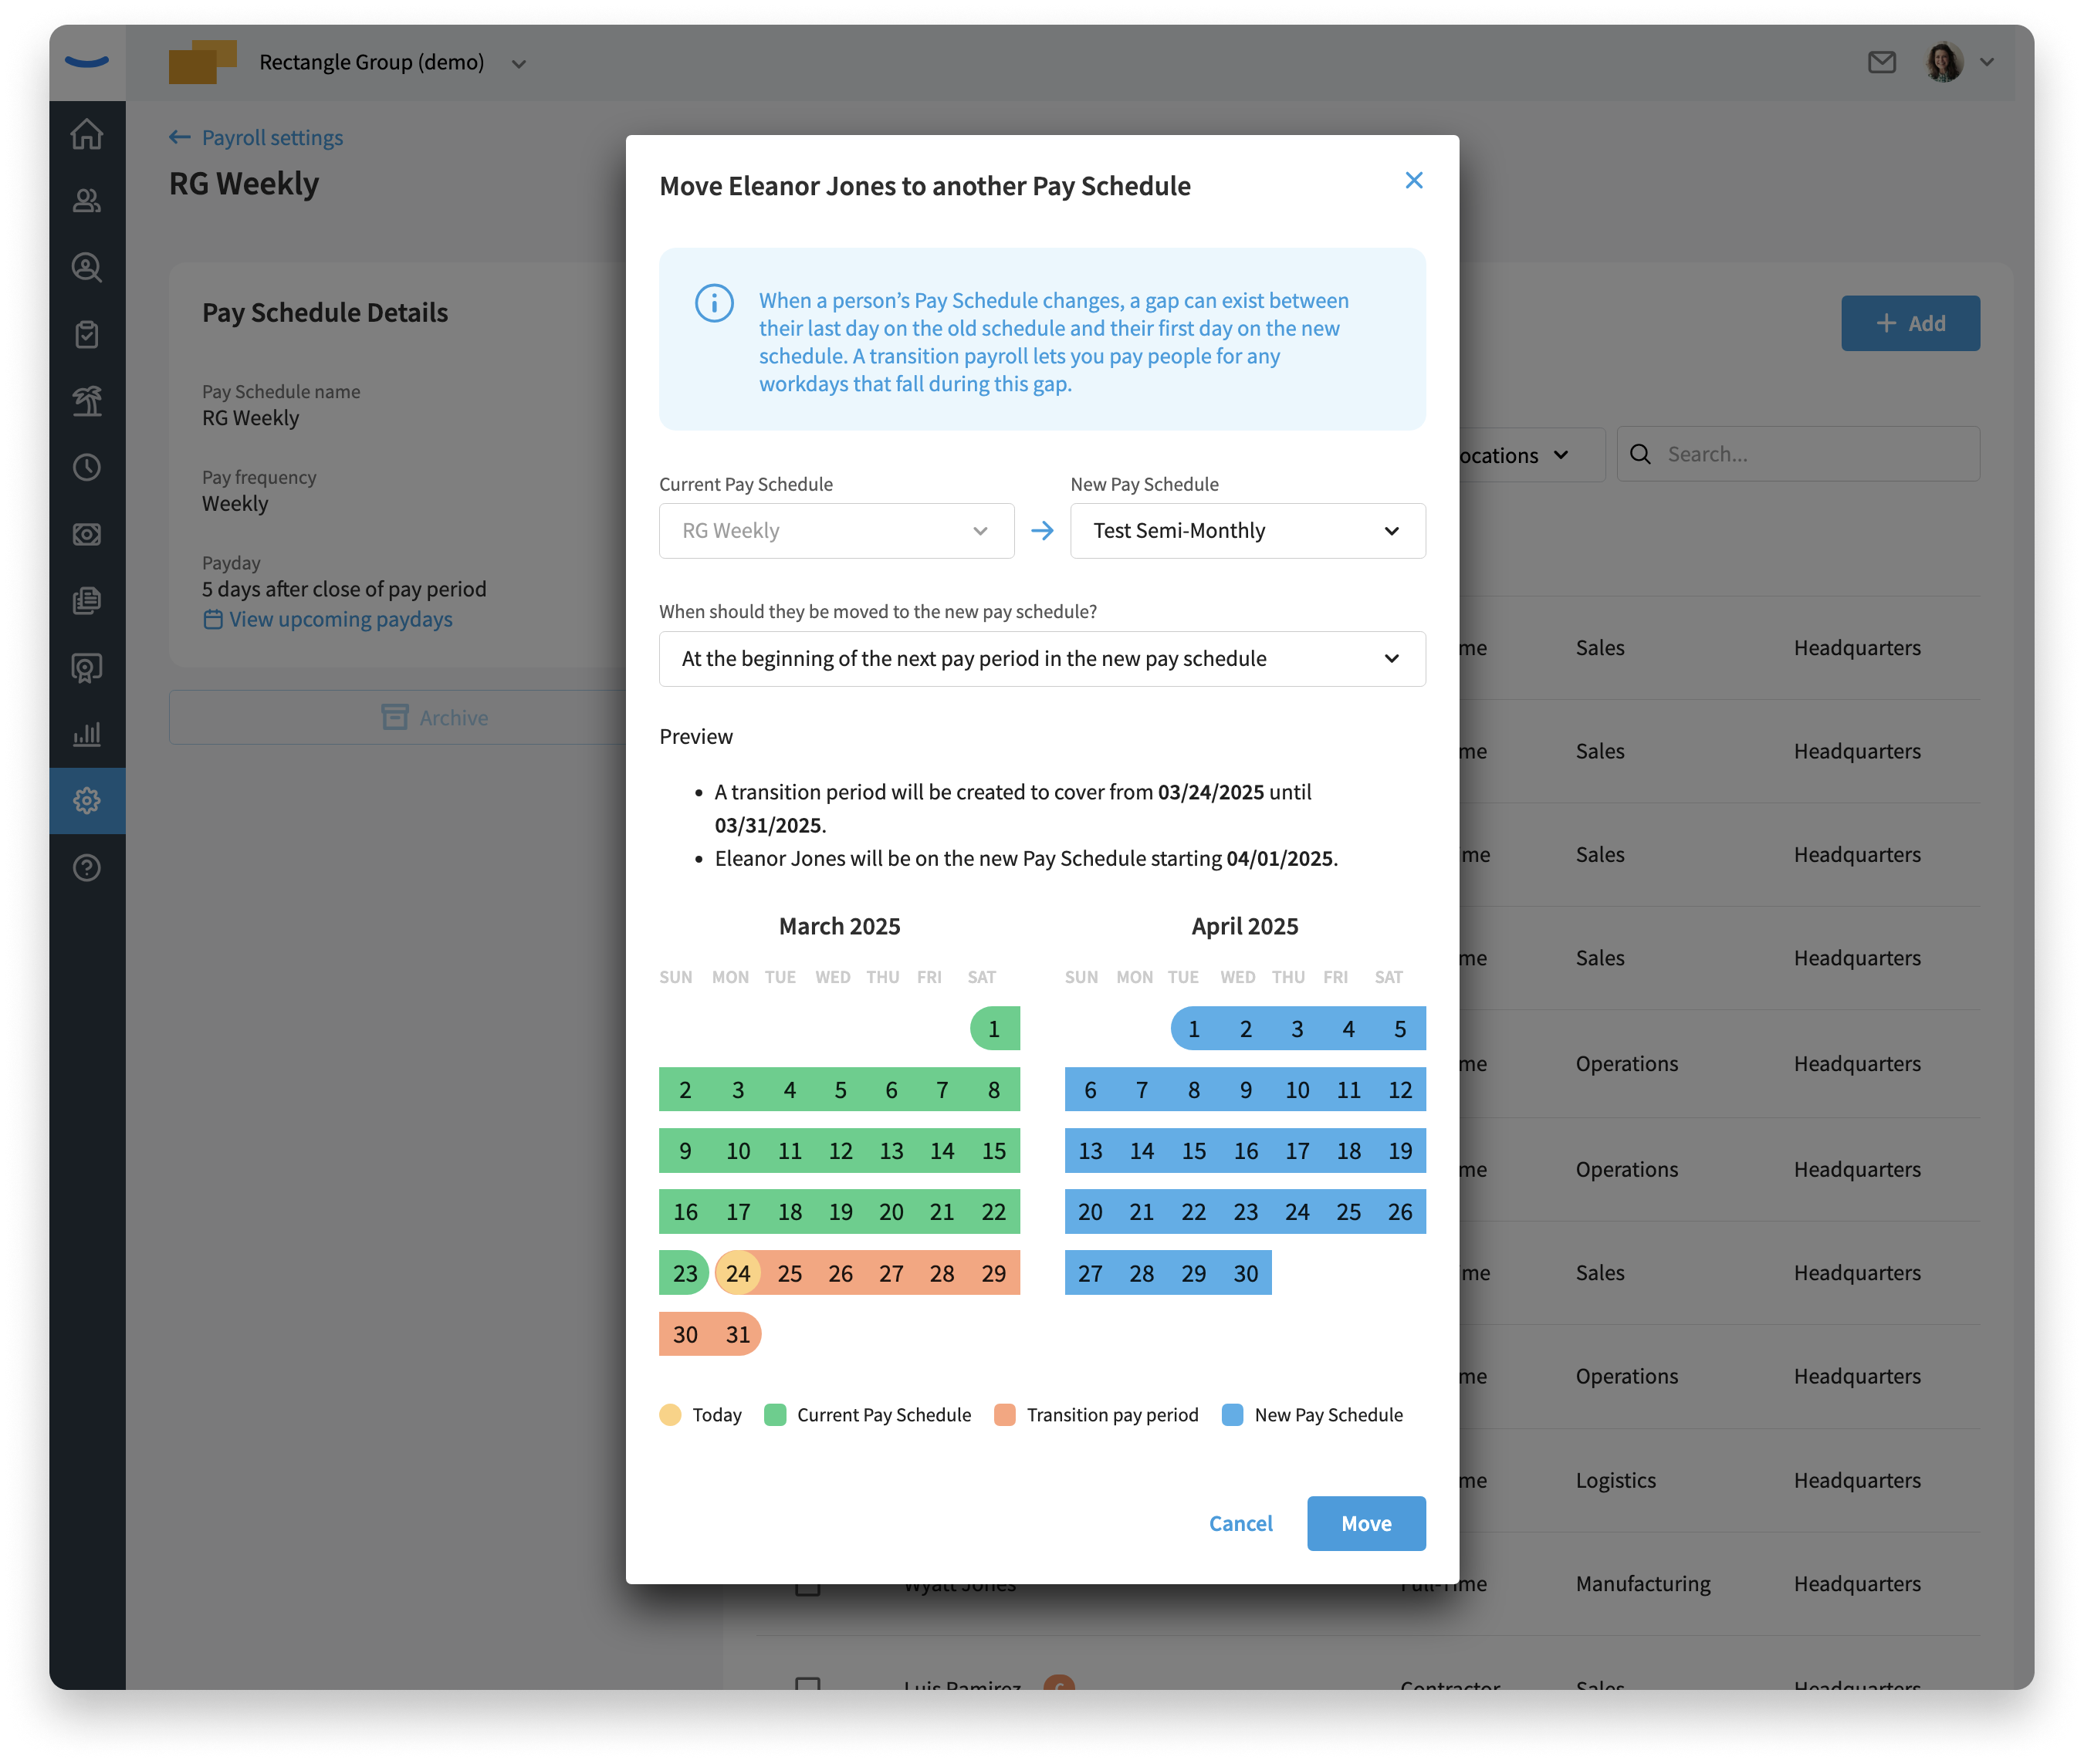Click the Logistics department cell
The image size is (2084, 1764).
(1615, 1479)
